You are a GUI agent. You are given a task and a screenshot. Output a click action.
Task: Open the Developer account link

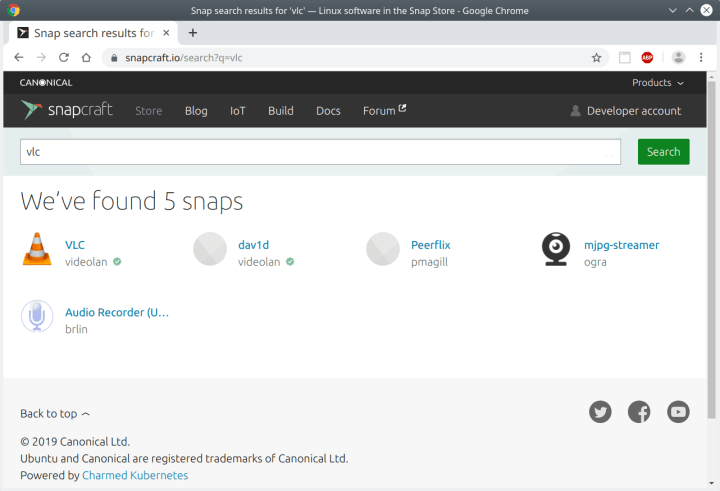coord(634,111)
